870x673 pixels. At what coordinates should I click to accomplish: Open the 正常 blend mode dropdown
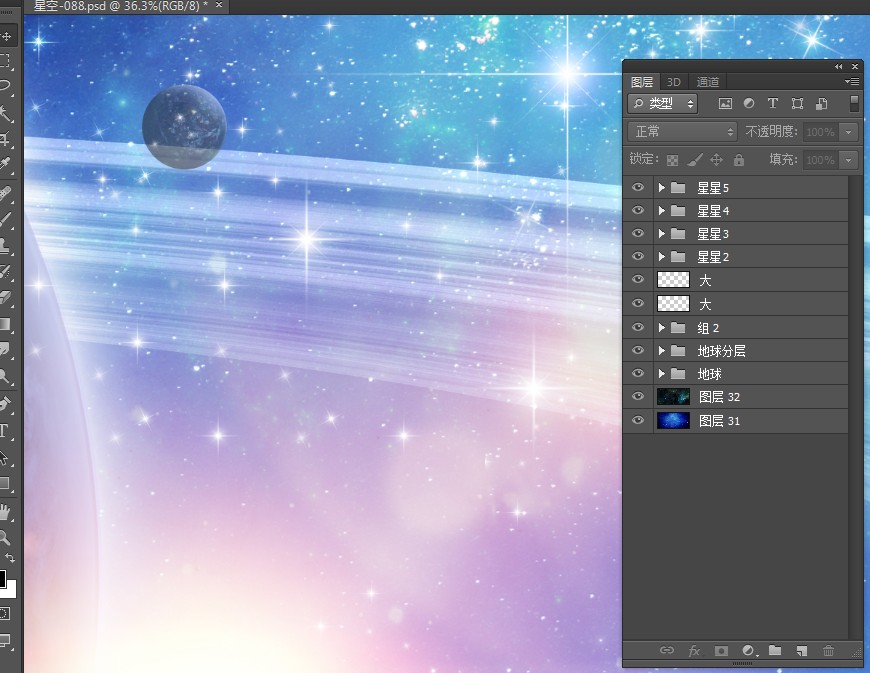(x=682, y=132)
